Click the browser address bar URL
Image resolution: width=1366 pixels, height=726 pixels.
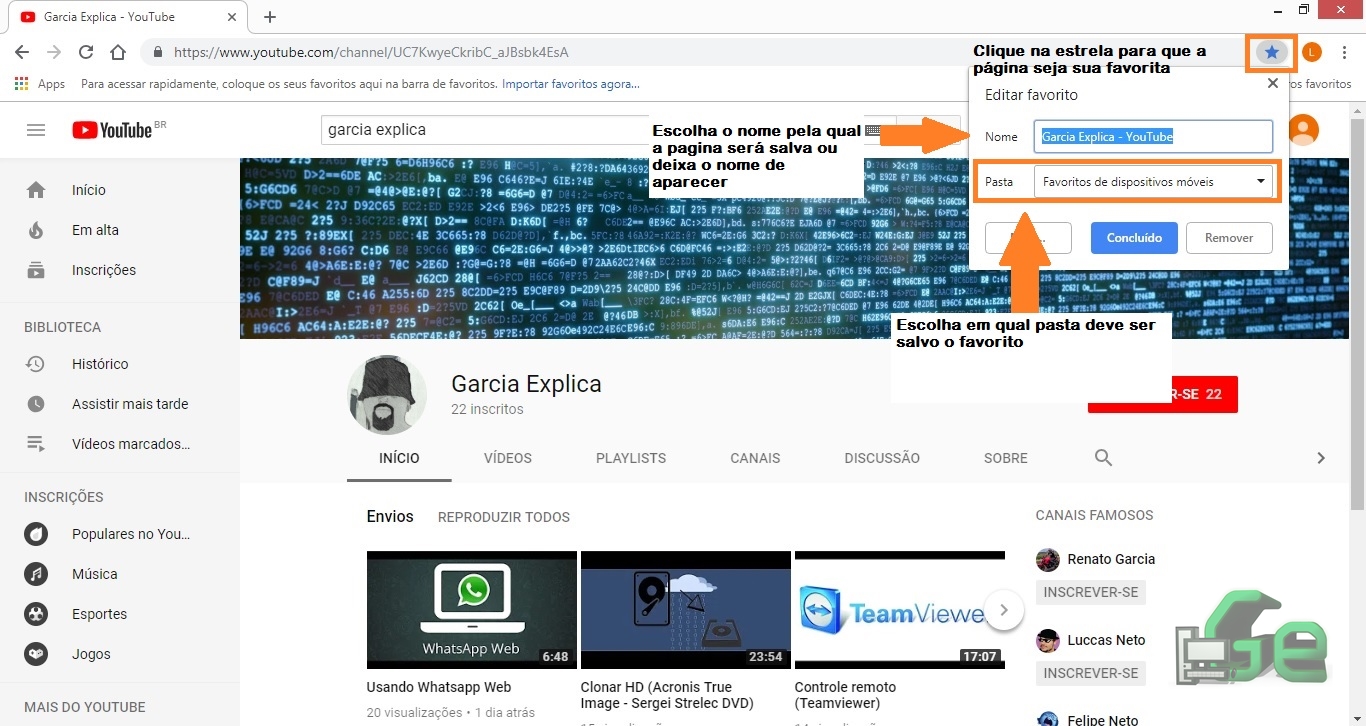[371, 52]
